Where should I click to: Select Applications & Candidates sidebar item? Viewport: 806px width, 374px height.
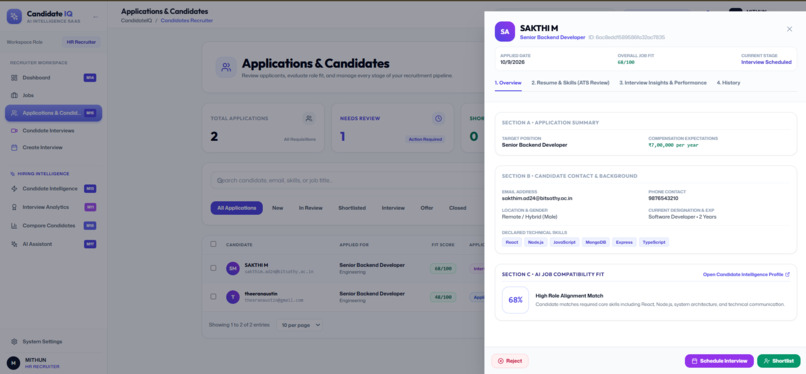click(x=53, y=113)
